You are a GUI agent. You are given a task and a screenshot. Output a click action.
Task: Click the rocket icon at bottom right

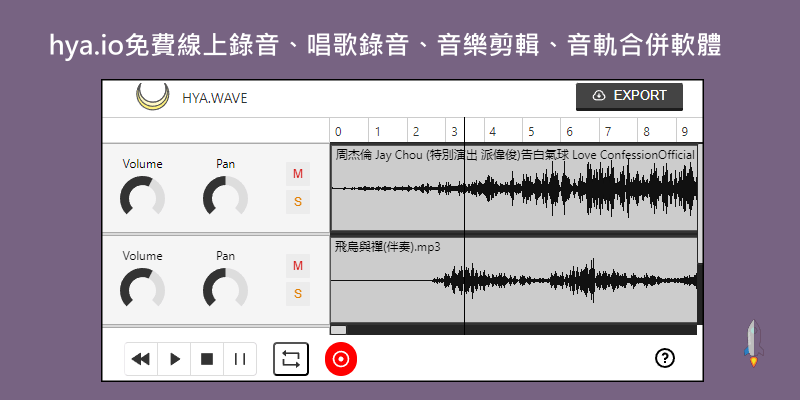click(x=752, y=341)
